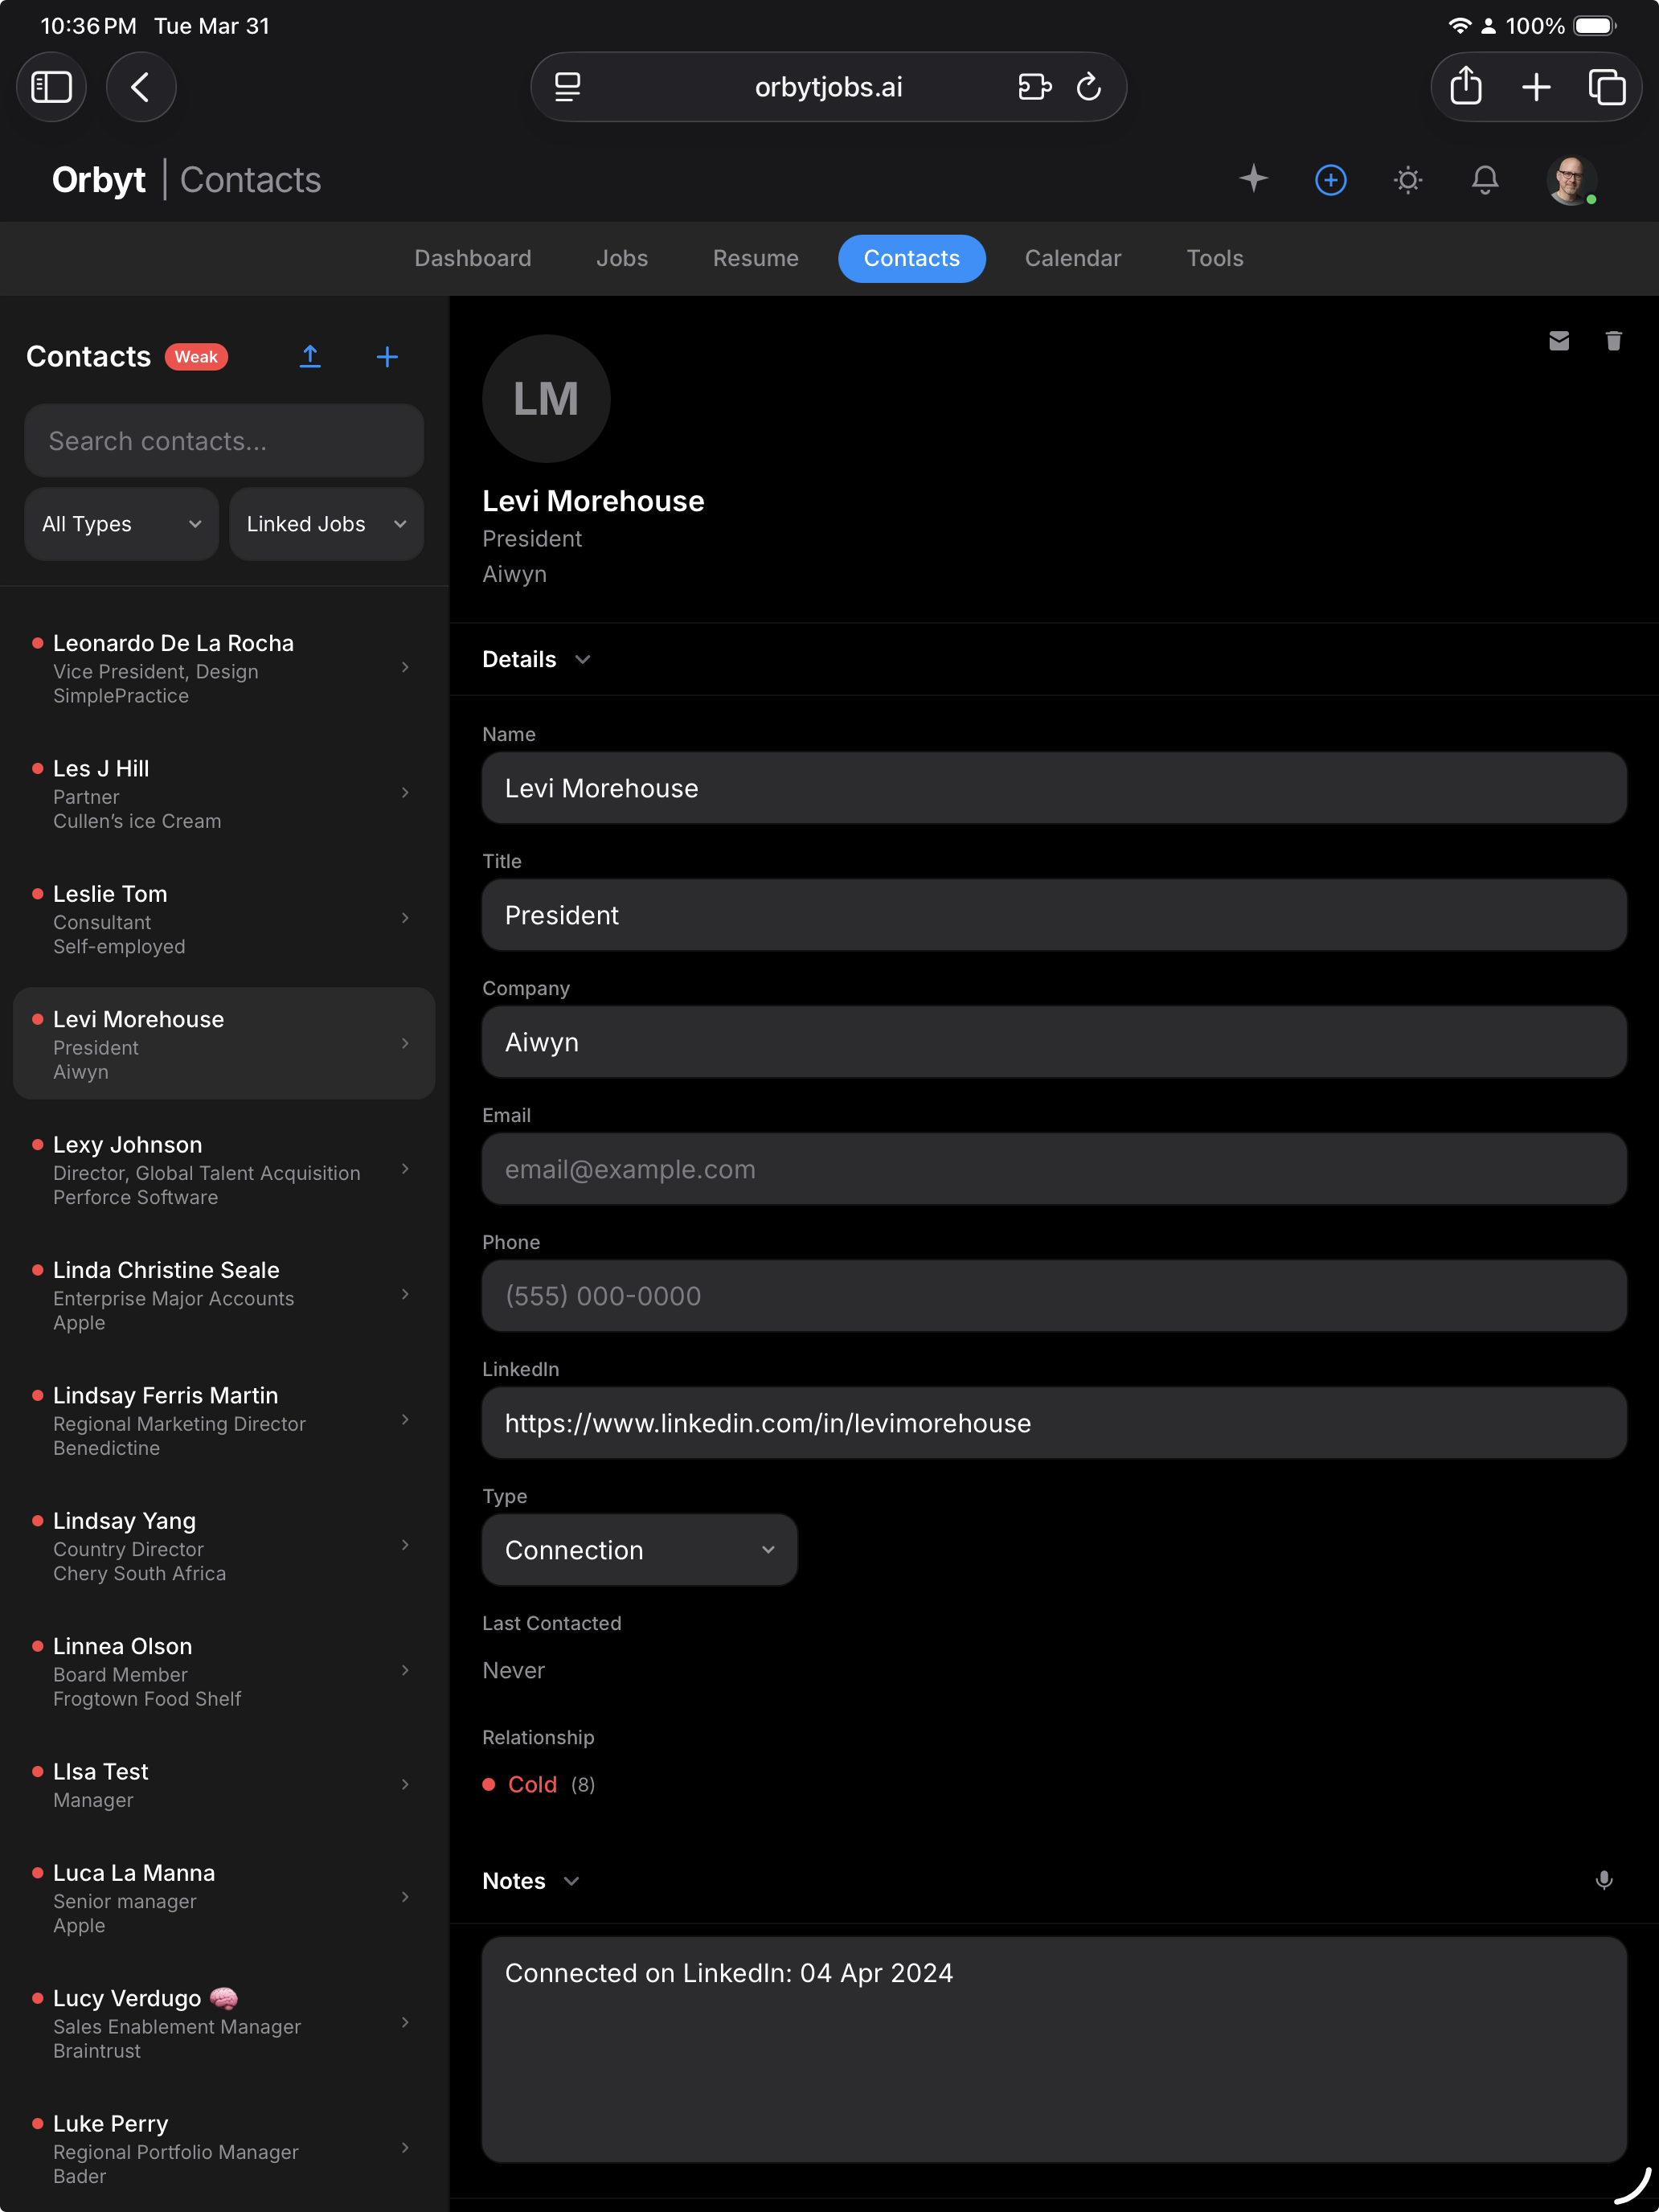Focus the search contacts field
1659x2212 pixels.
(x=223, y=440)
